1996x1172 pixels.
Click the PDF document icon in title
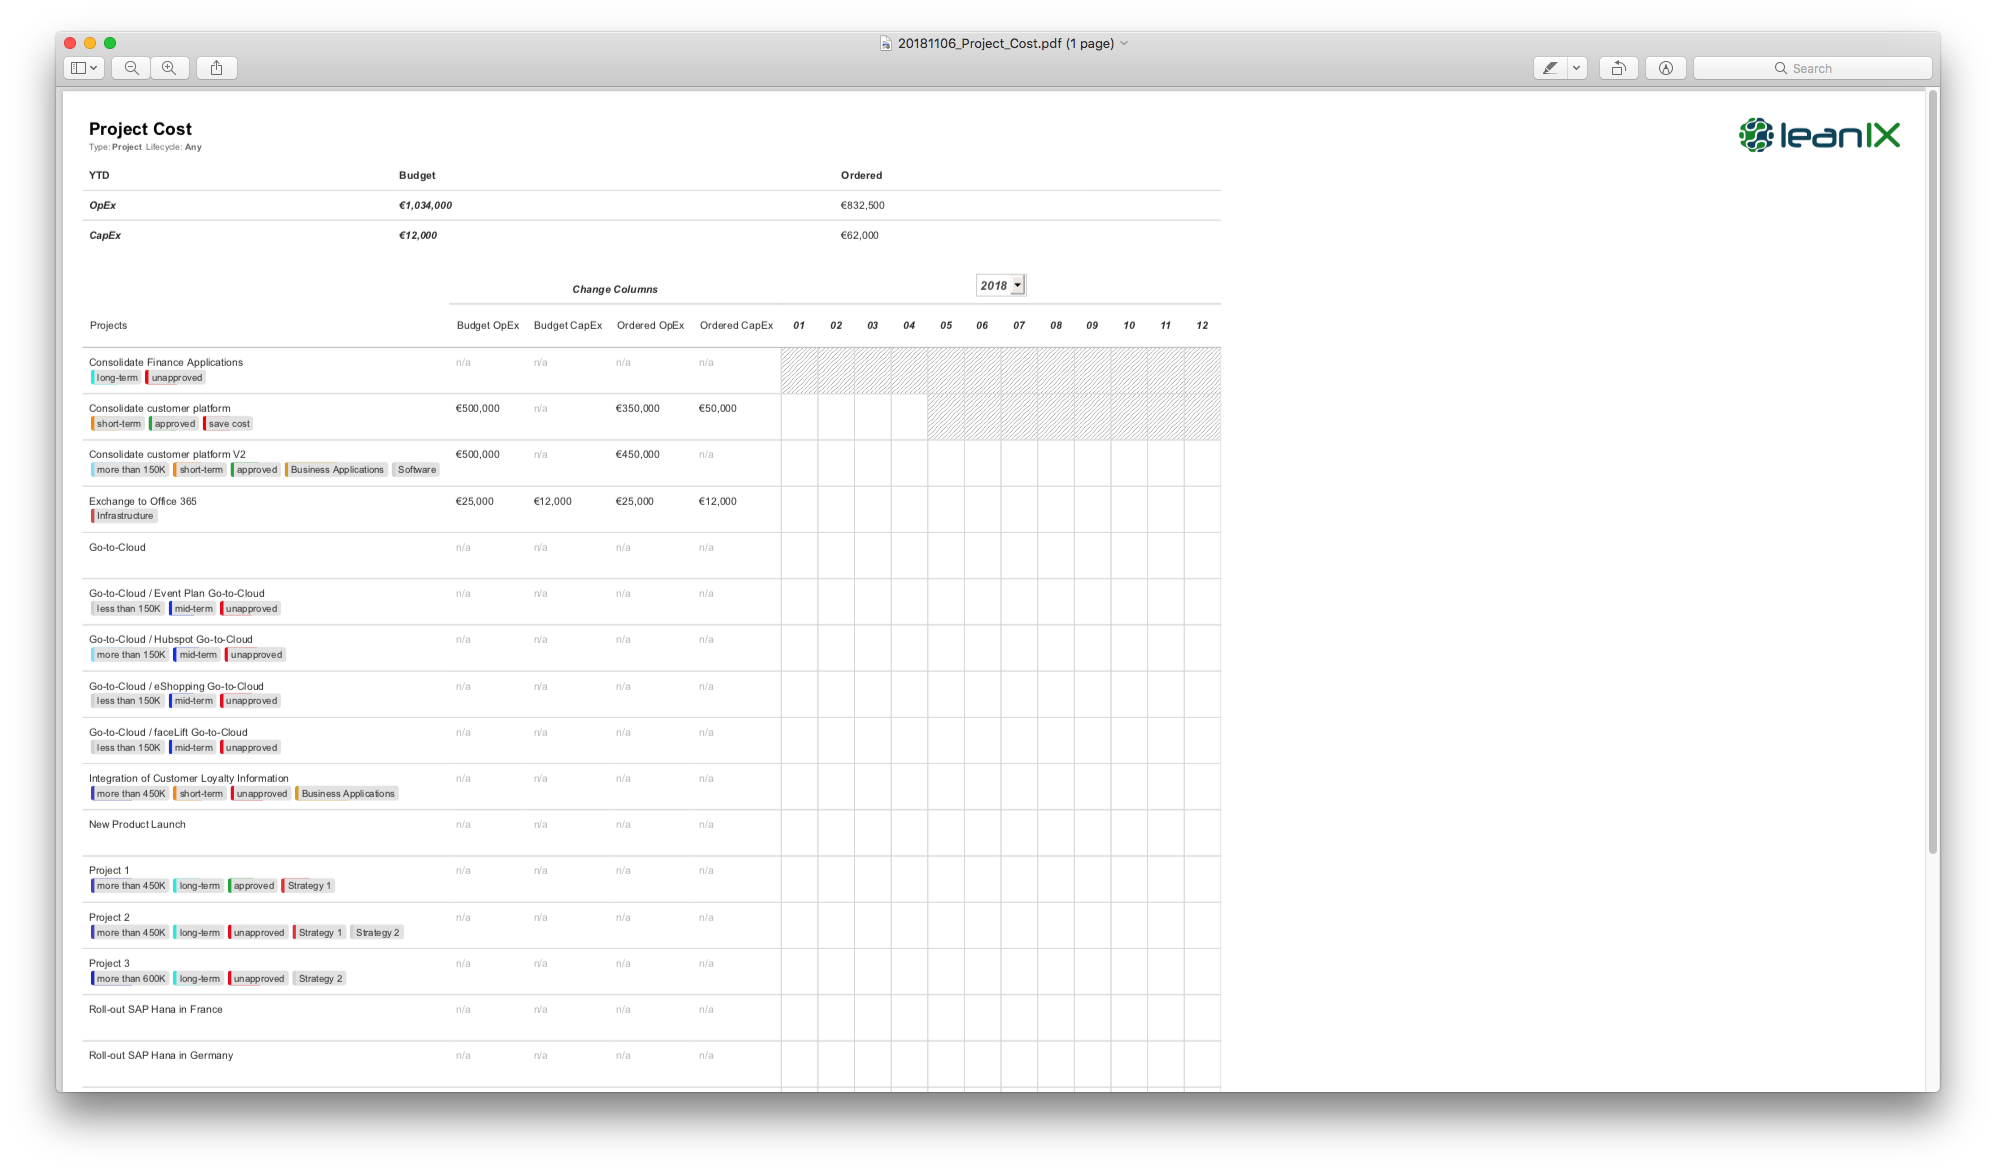pos(886,43)
